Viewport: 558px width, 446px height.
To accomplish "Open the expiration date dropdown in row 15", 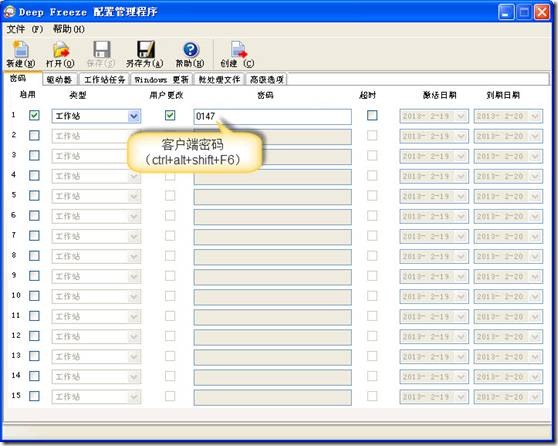I will point(535,397).
